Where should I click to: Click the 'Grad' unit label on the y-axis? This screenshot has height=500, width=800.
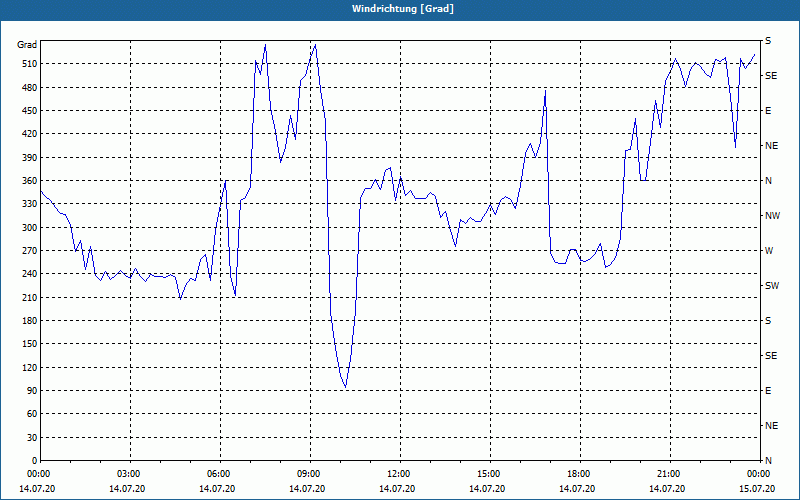tap(27, 45)
